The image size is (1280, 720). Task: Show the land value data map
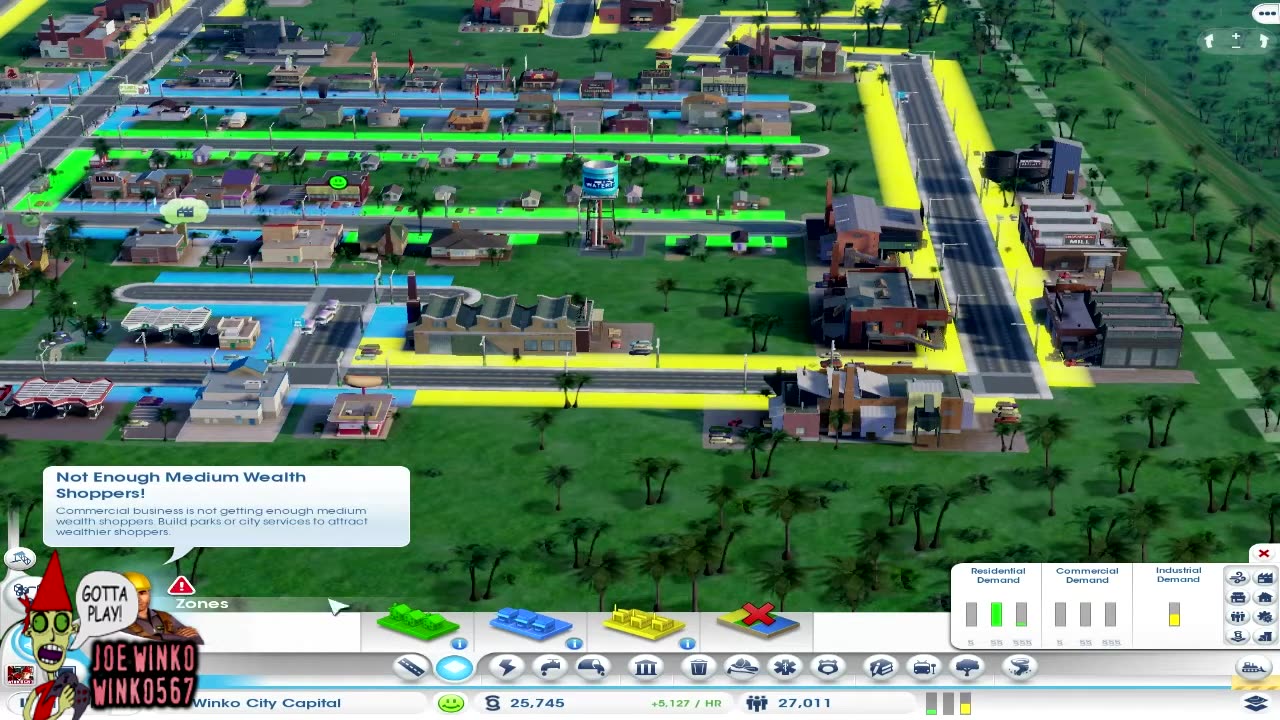(x=1238, y=636)
